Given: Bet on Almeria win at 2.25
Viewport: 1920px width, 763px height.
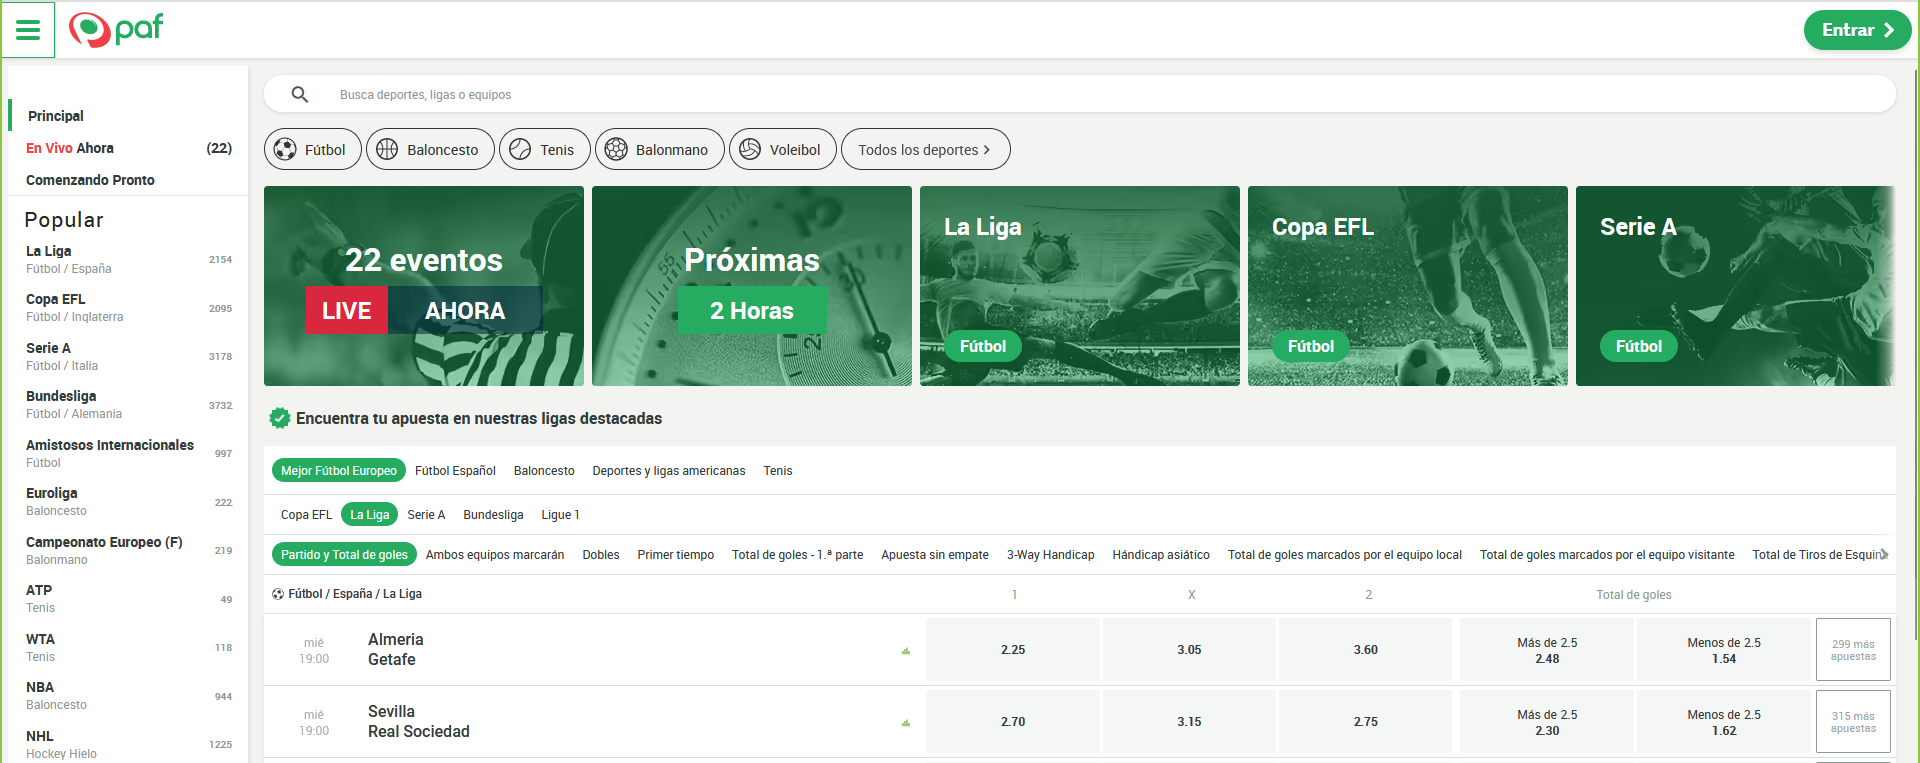Looking at the screenshot, I should coord(1013,650).
